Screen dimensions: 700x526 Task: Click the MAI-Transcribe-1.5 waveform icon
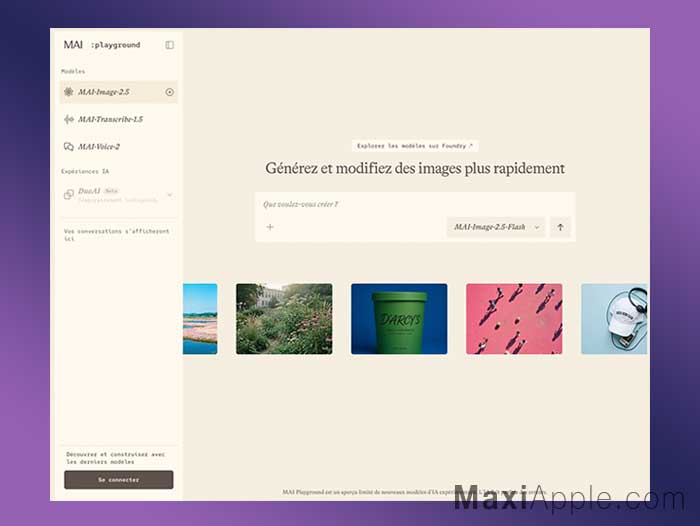(68, 119)
